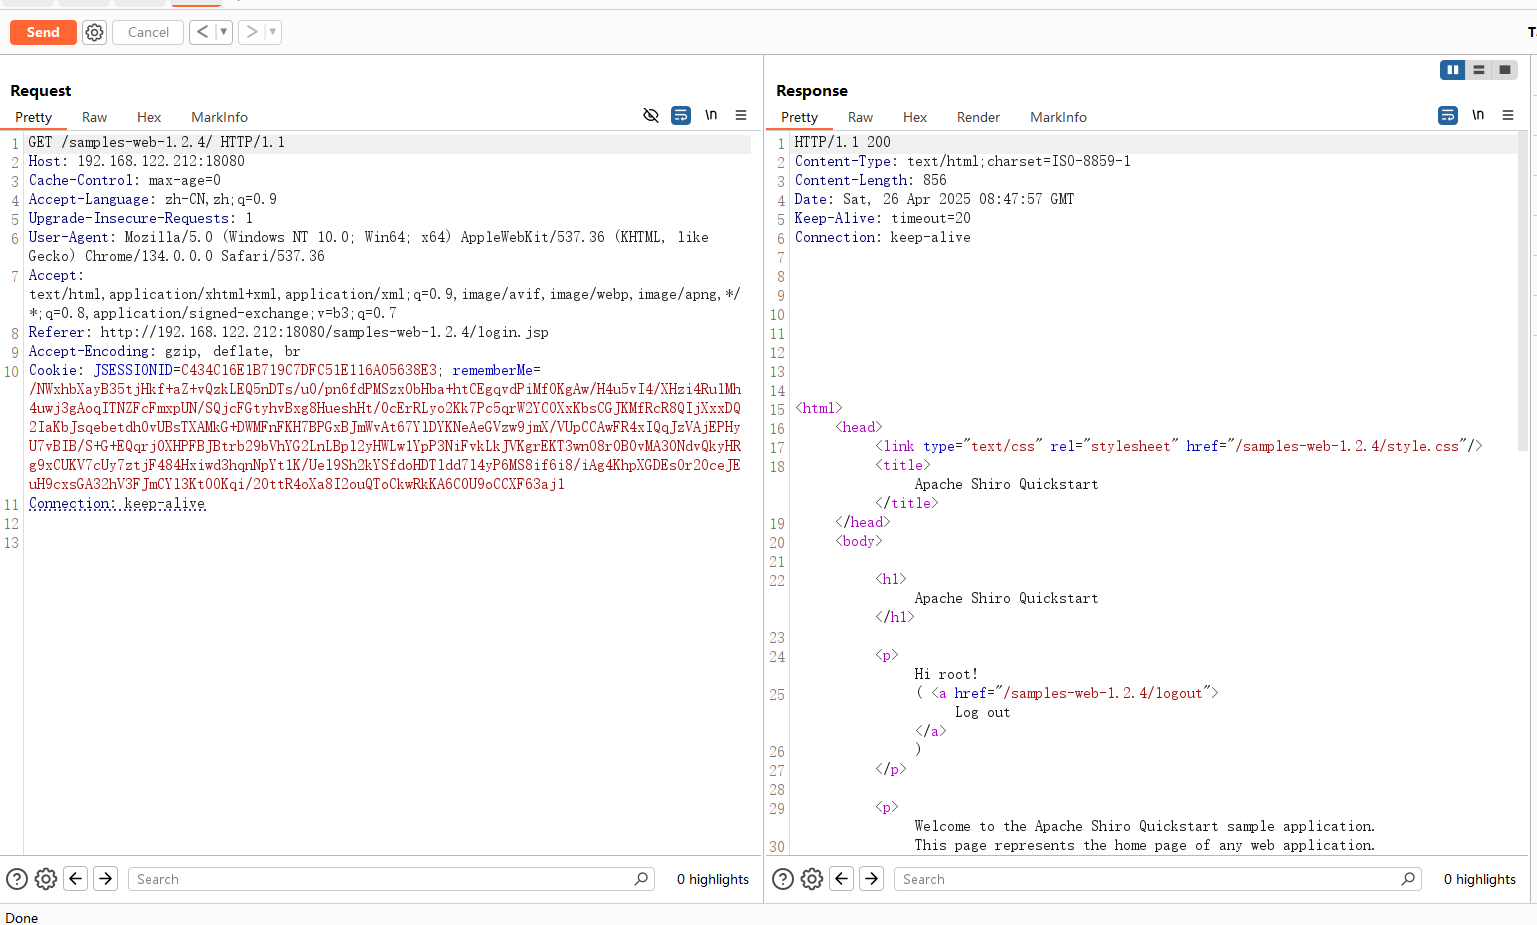Image resolution: width=1537 pixels, height=925 pixels.
Task: Switch to the Request Hex tab
Action: click(149, 117)
